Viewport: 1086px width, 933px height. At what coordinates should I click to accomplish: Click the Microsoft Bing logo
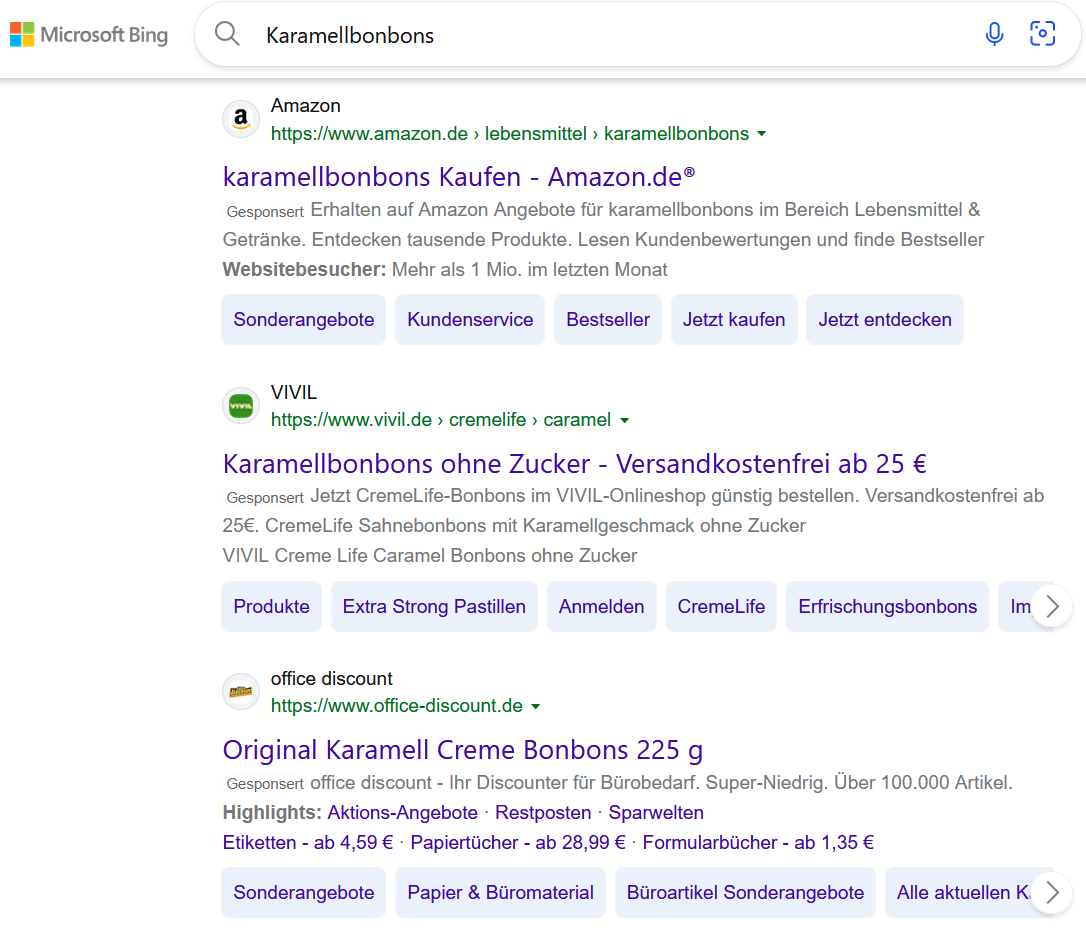point(89,35)
